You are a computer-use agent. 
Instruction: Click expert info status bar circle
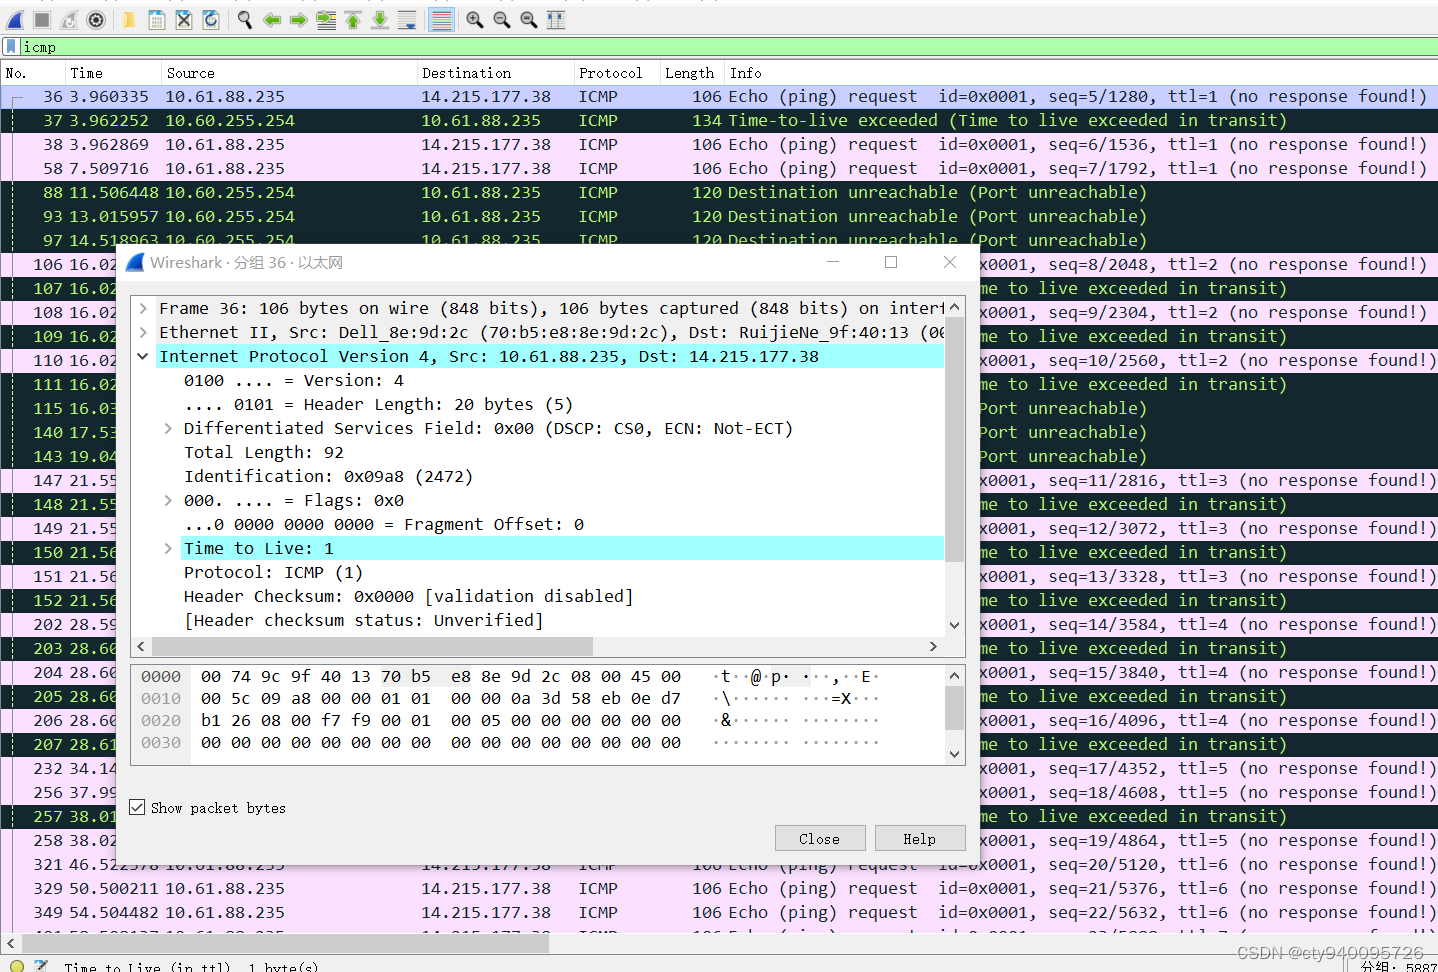point(17,966)
